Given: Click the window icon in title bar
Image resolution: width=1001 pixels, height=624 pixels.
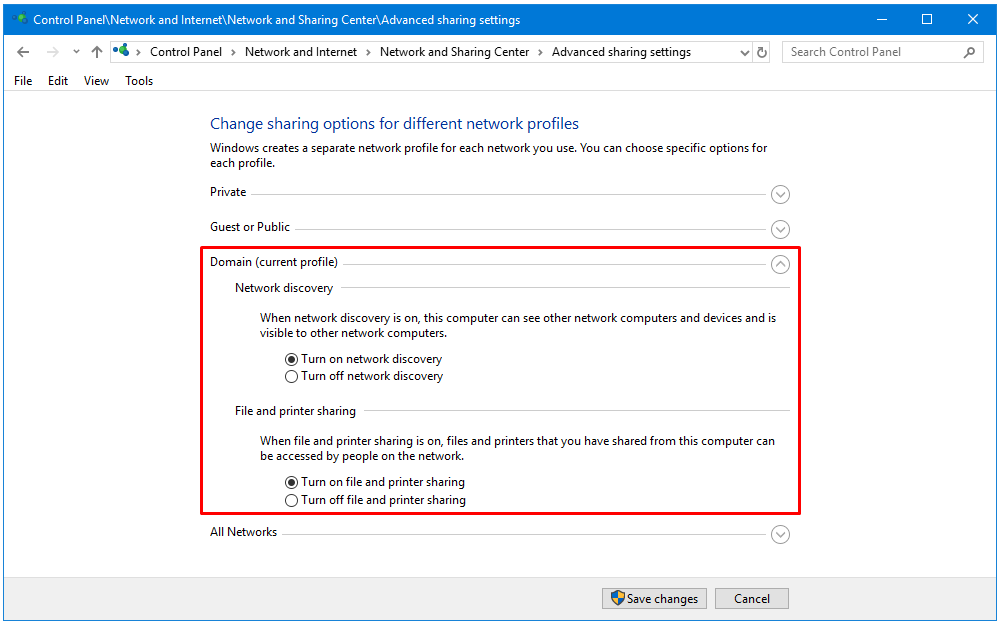Looking at the screenshot, I should [x=20, y=19].
